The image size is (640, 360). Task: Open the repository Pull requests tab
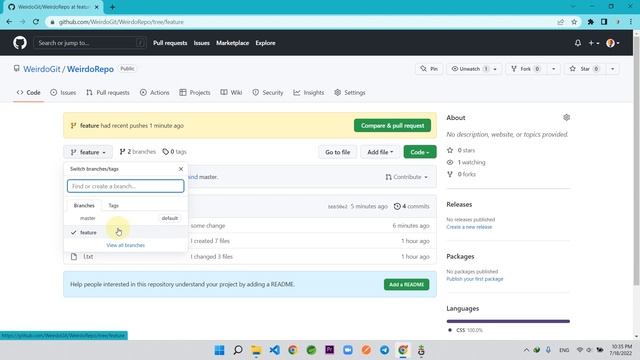(108, 93)
